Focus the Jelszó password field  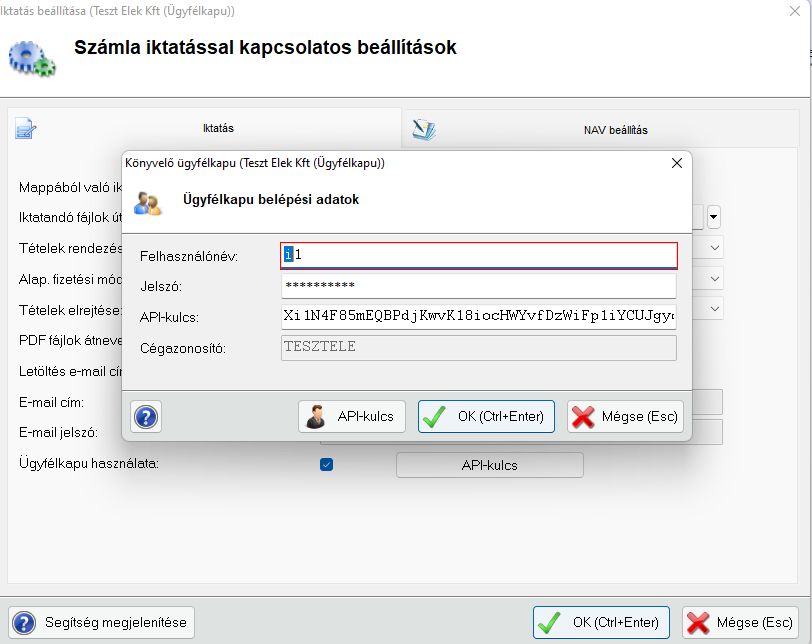pos(479,287)
